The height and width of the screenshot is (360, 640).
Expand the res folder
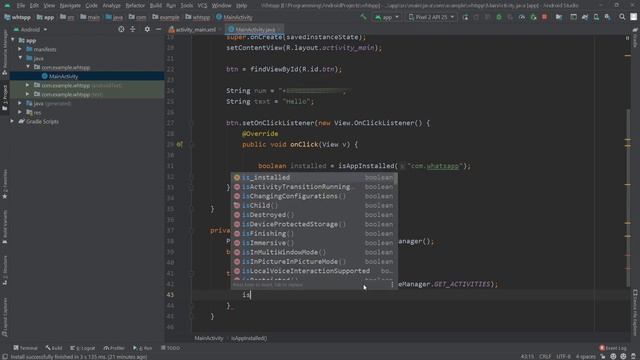tap(20, 112)
